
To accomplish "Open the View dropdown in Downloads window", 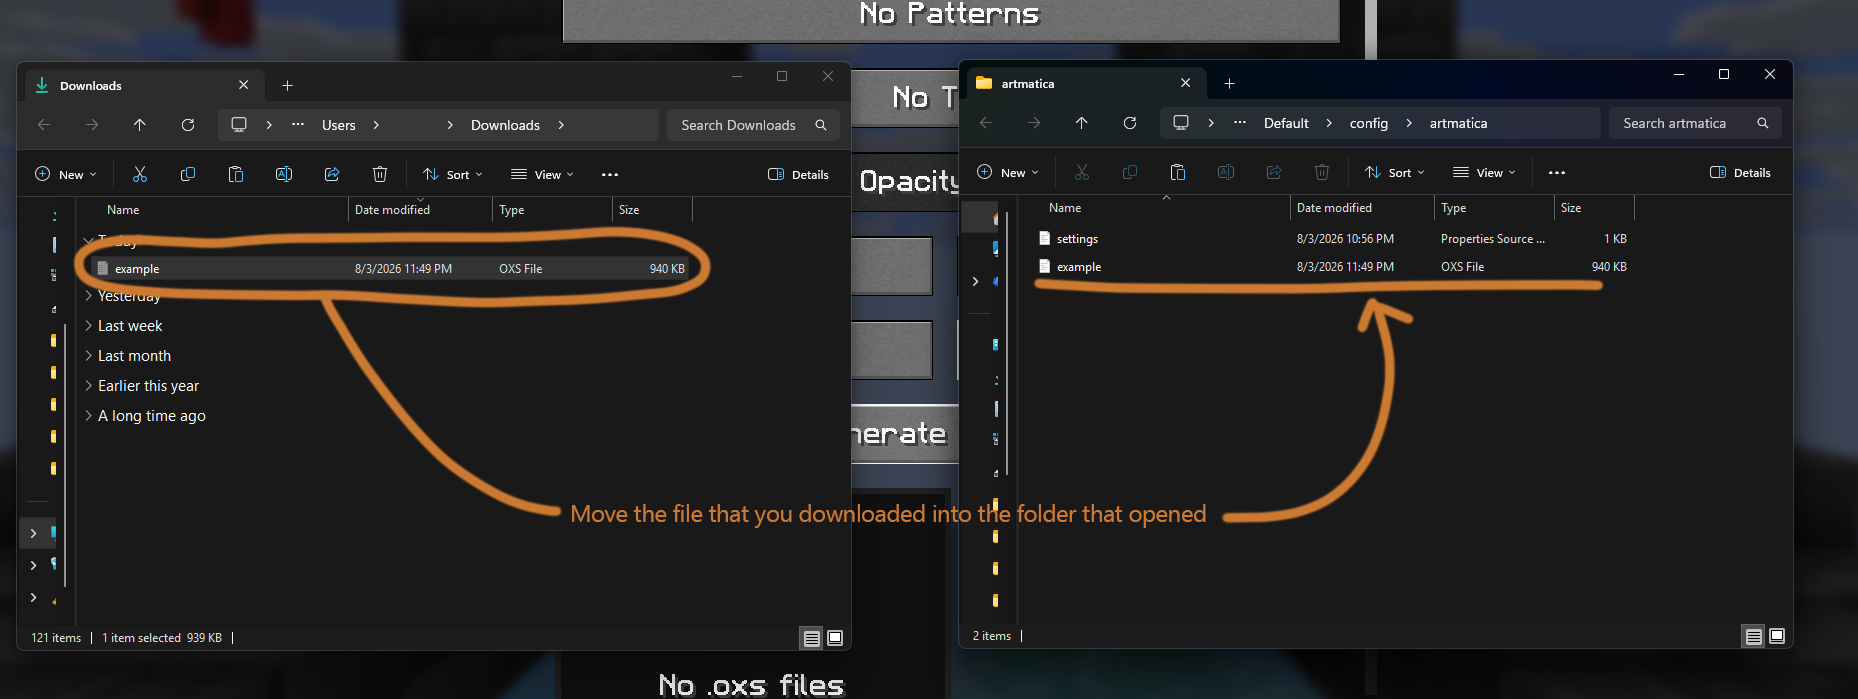I will click(542, 174).
